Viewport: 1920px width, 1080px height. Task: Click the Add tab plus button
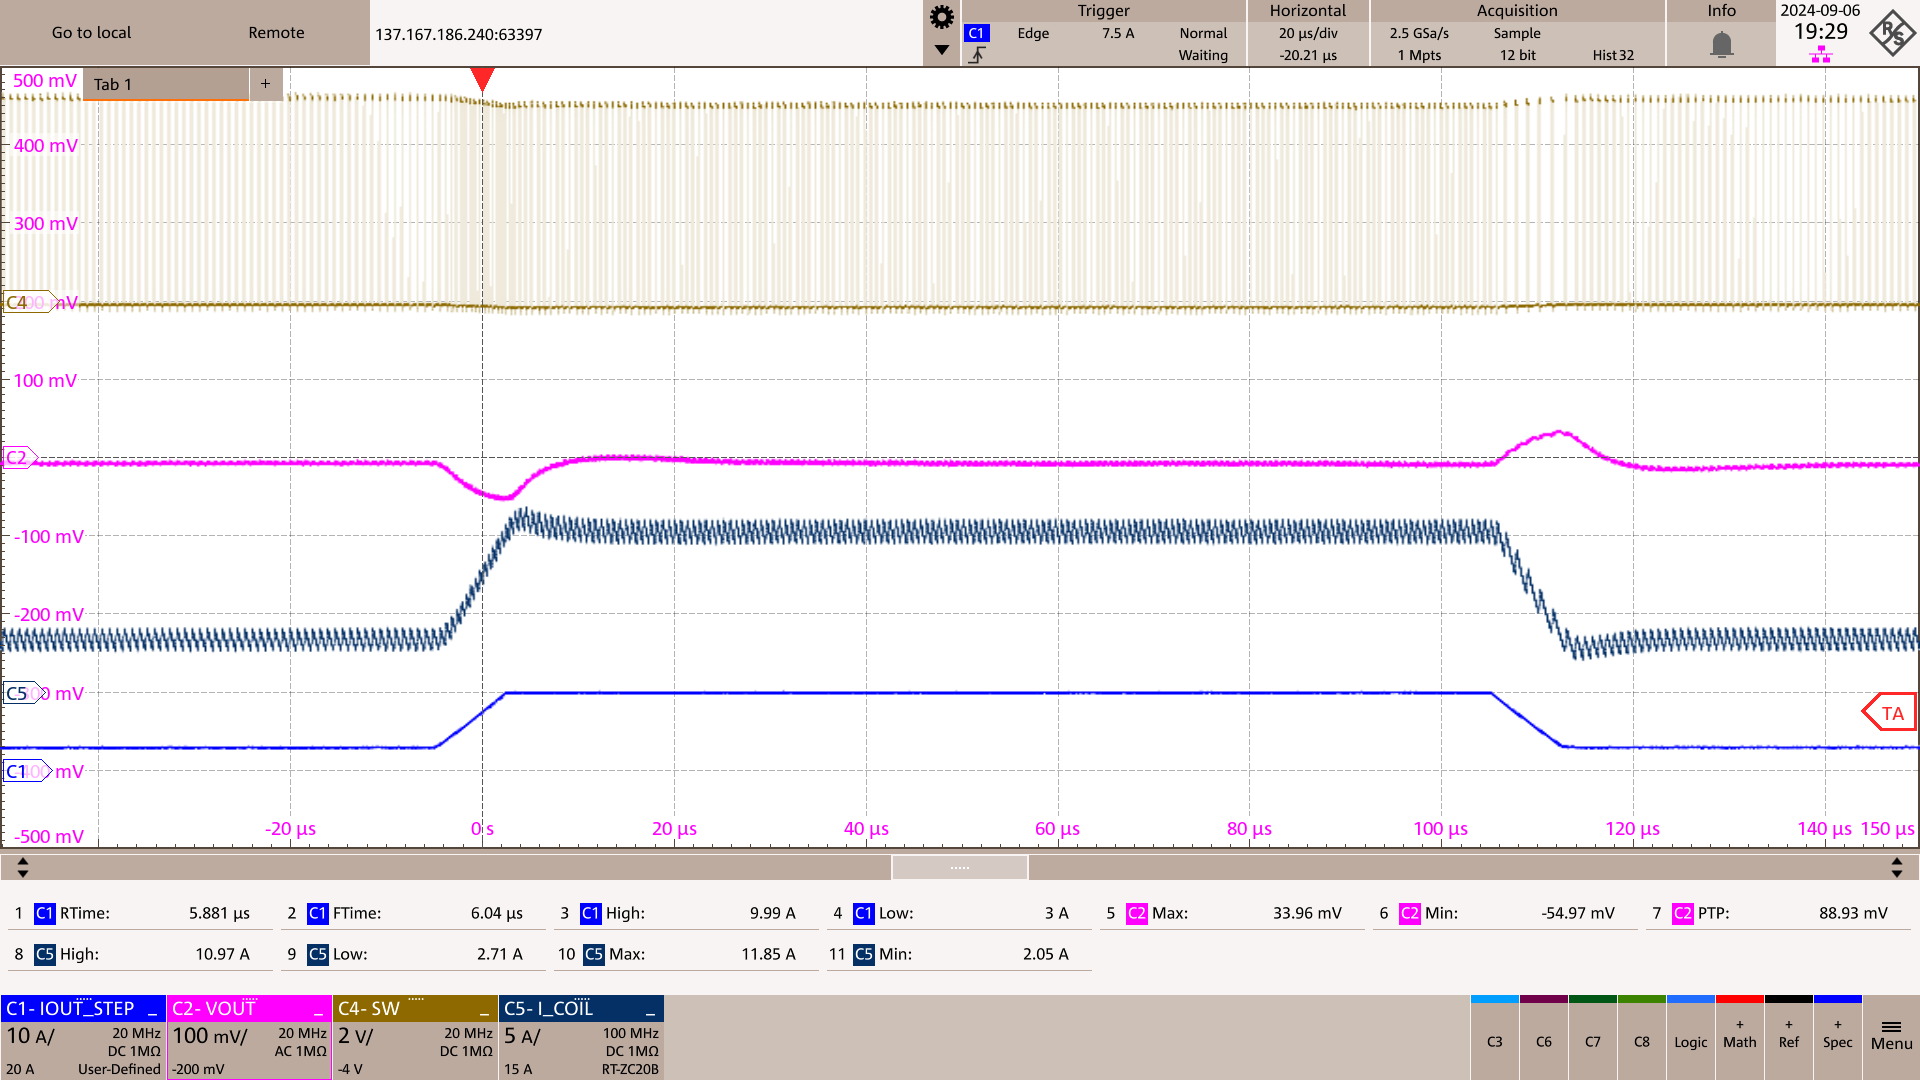click(265, 83)
